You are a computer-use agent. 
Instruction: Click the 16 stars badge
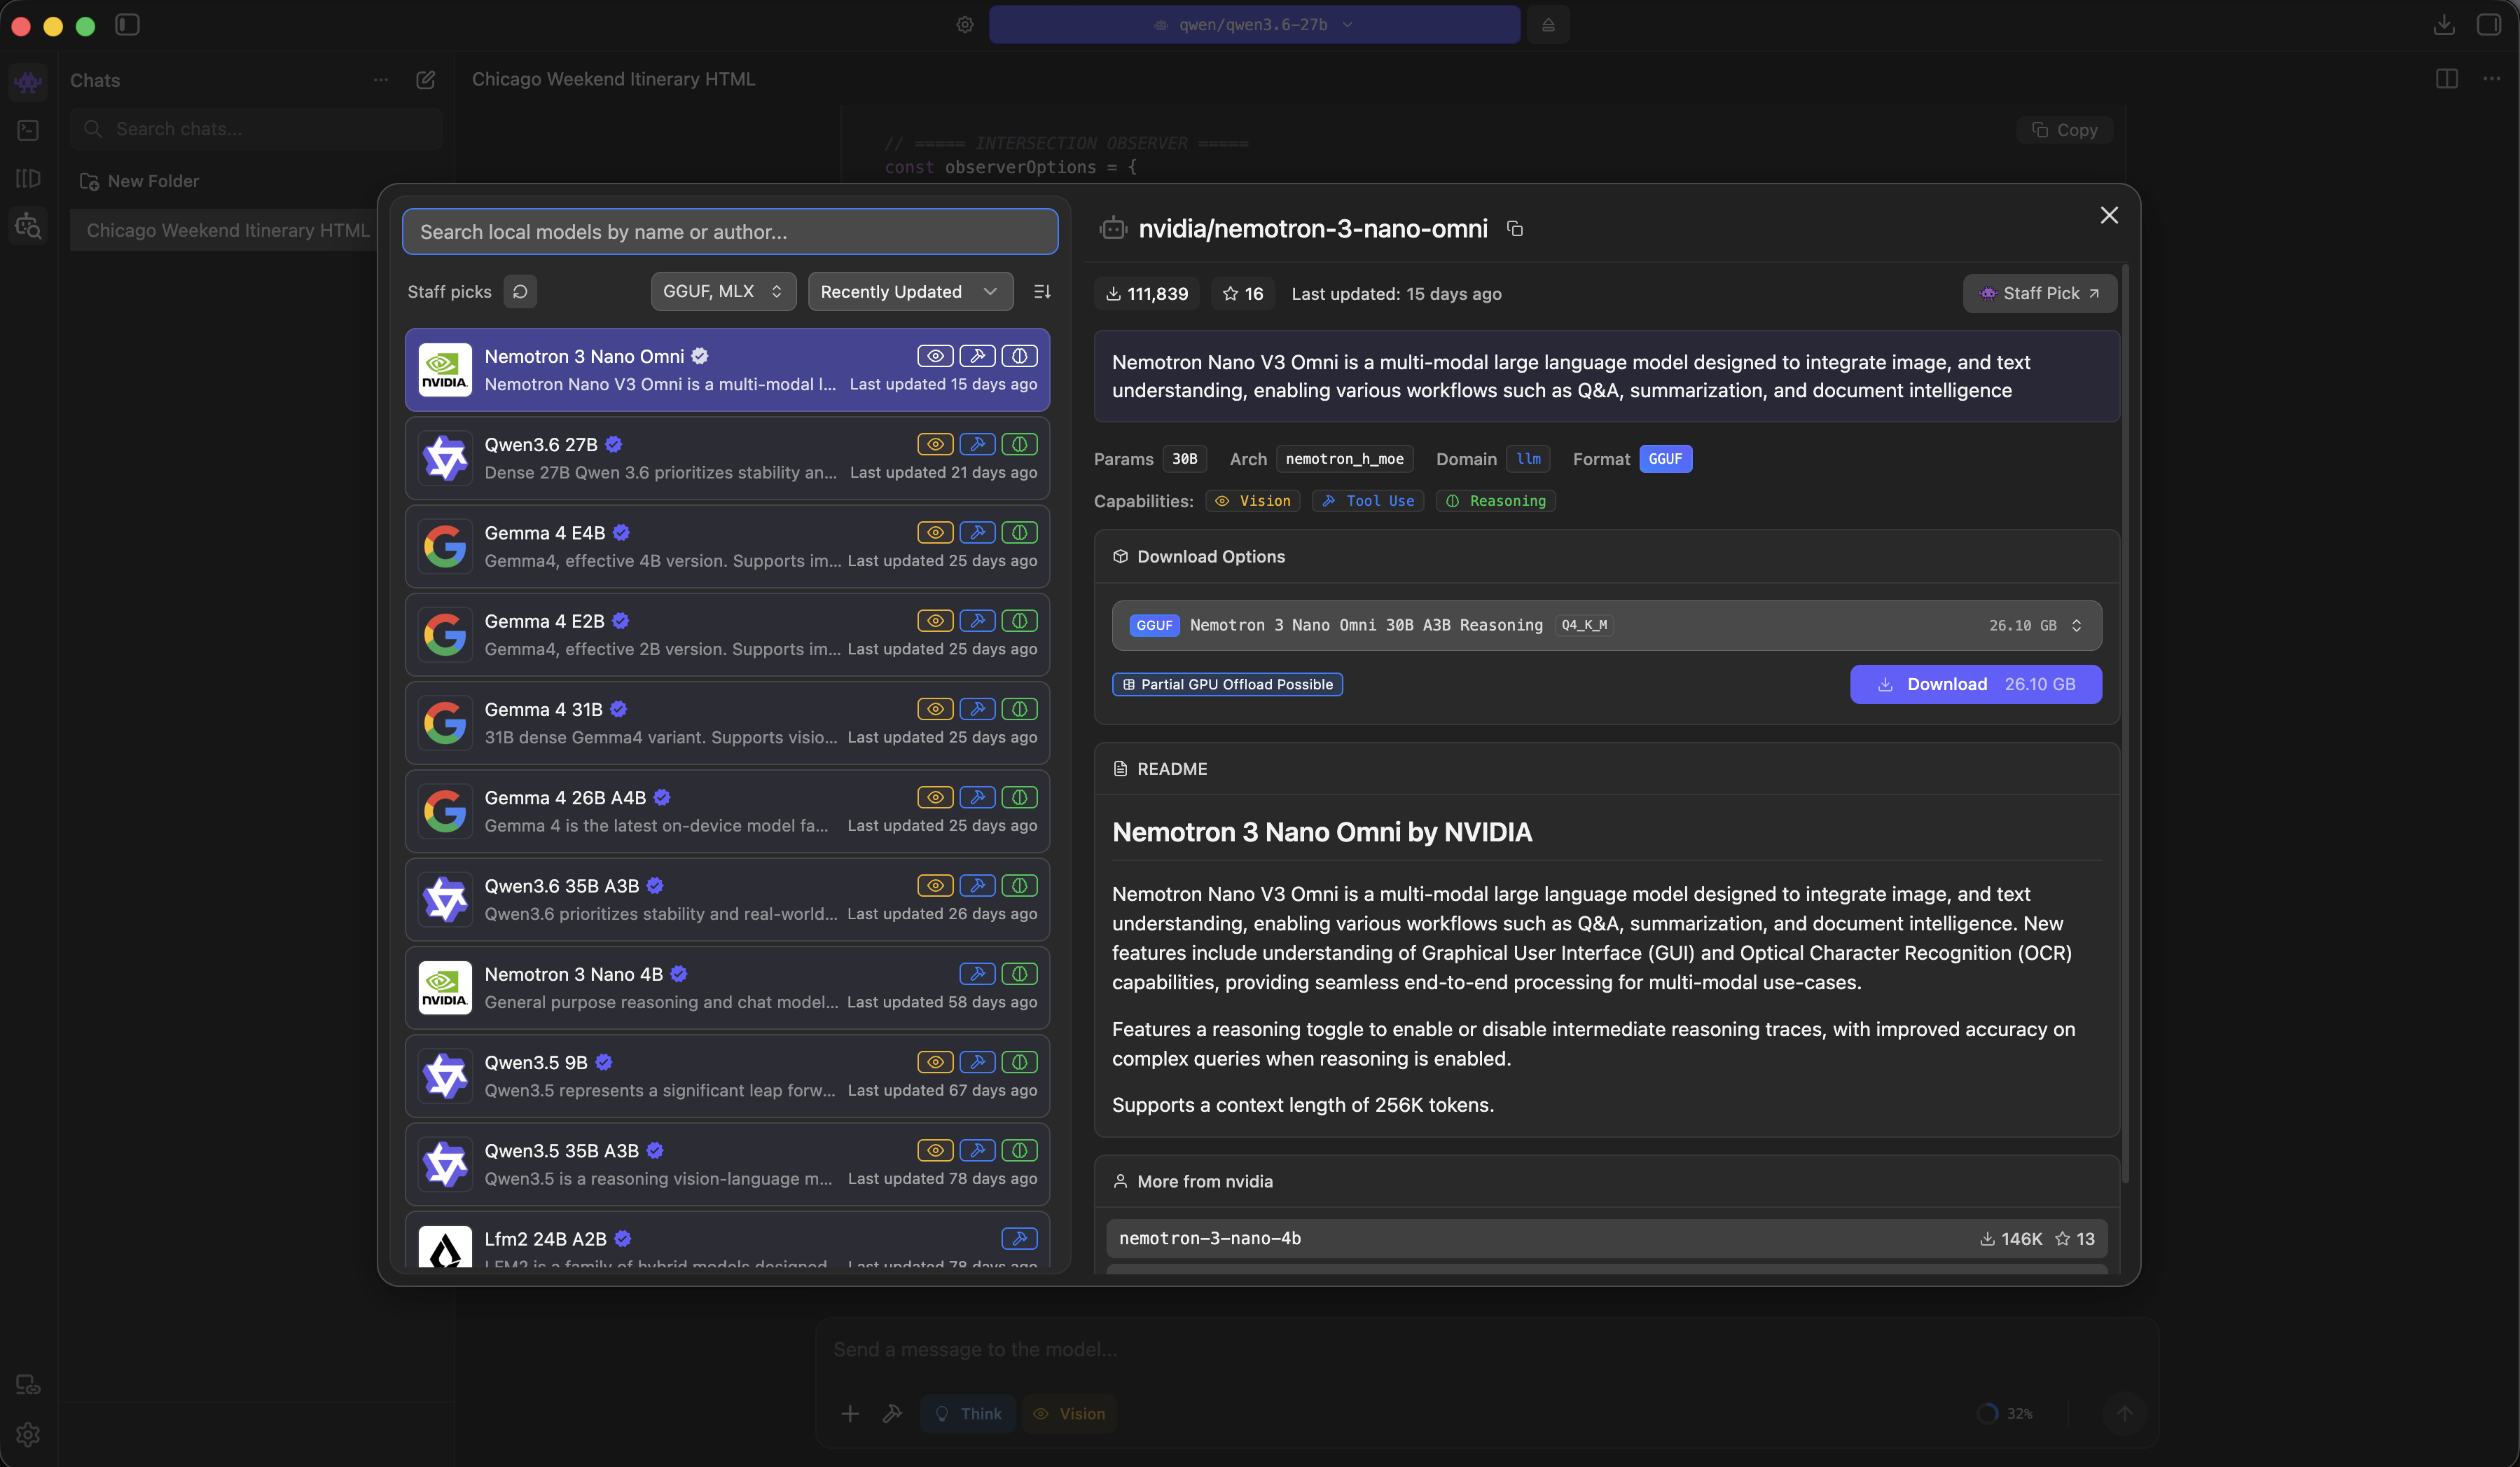1243,294
